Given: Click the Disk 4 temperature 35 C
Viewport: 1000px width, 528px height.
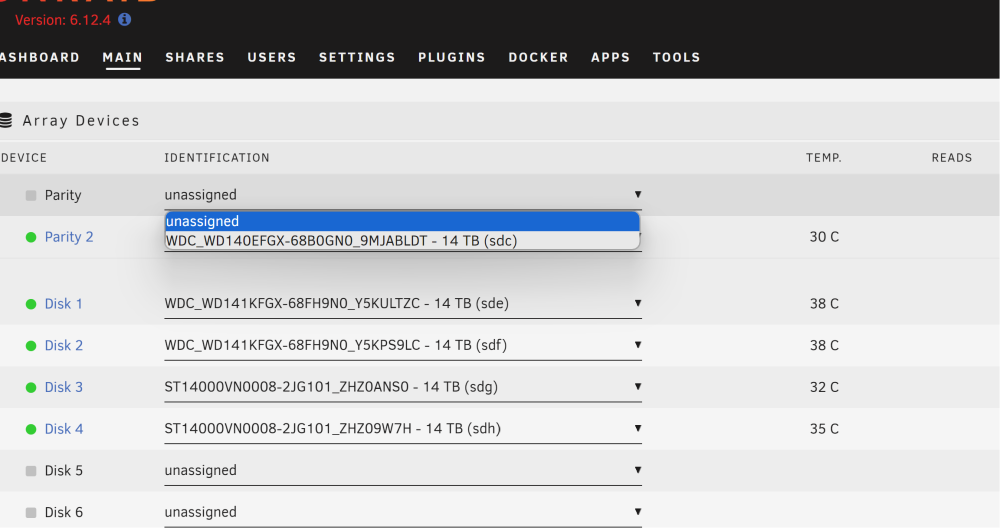Looking at the screenshot, I should click(824, 429).
